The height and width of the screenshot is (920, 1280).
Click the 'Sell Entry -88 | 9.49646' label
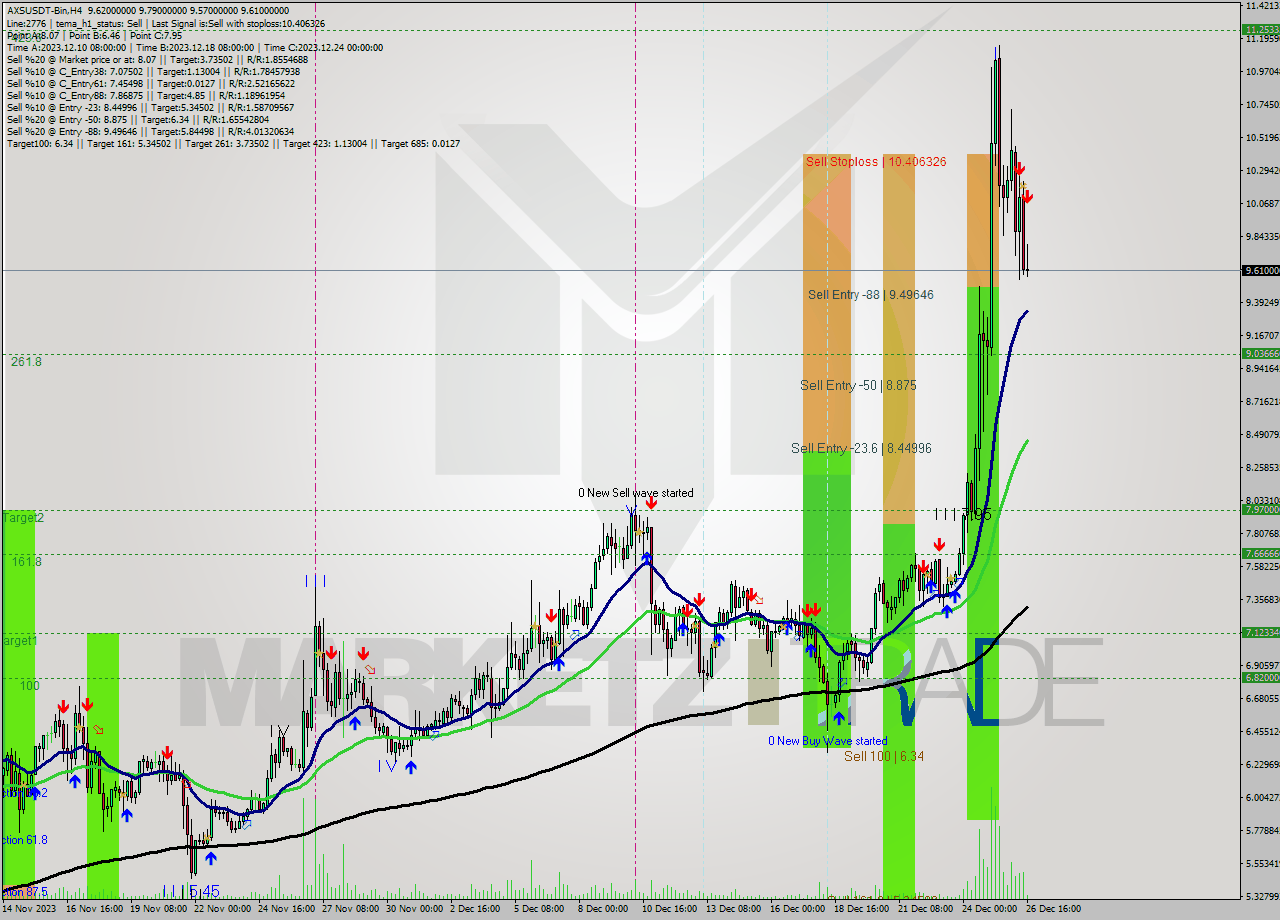871,294
